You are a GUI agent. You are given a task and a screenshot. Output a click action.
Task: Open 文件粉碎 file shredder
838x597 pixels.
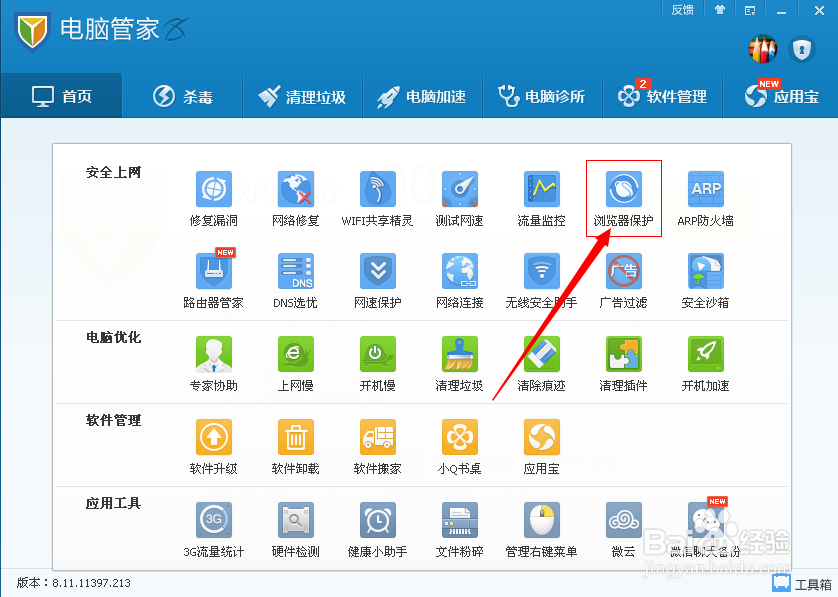(x=460, y=520)
